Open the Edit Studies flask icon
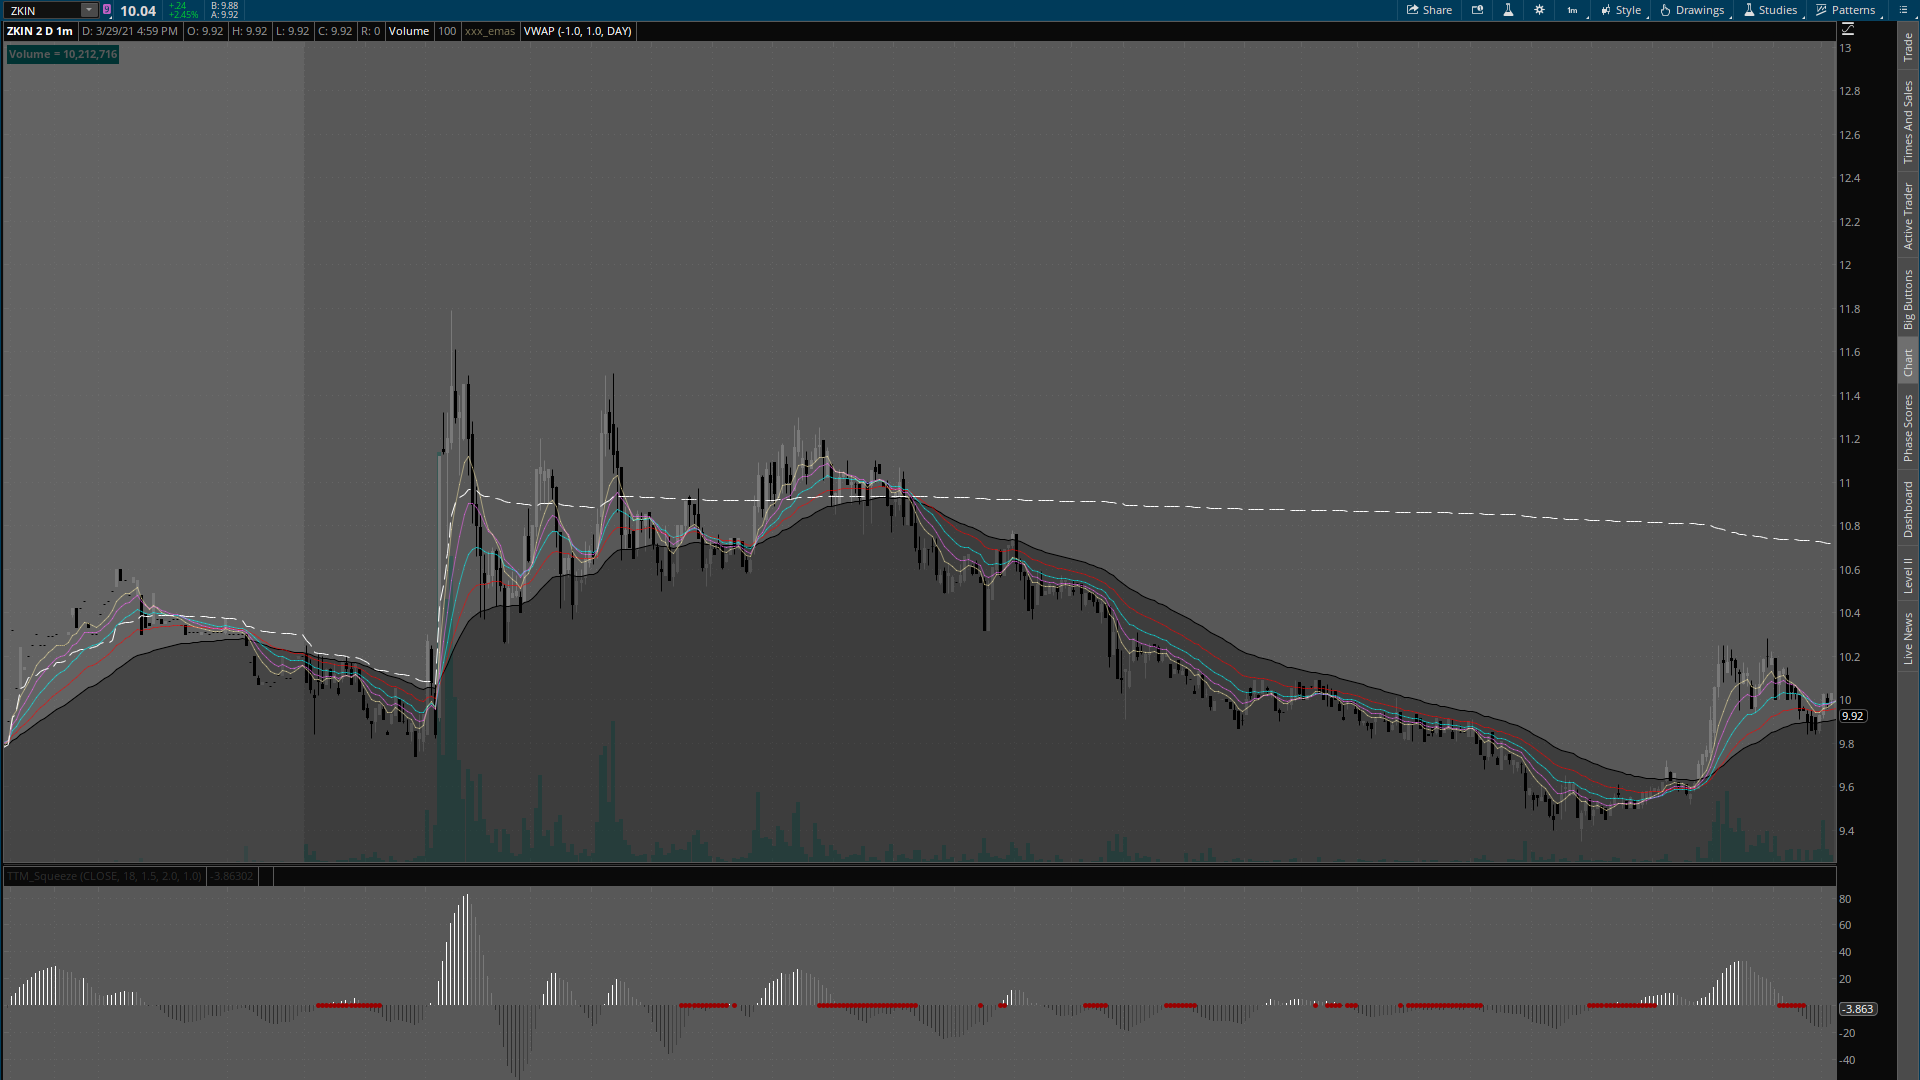The width and height of the screenshot is (1920, 1080). (x=1508, y=10)
